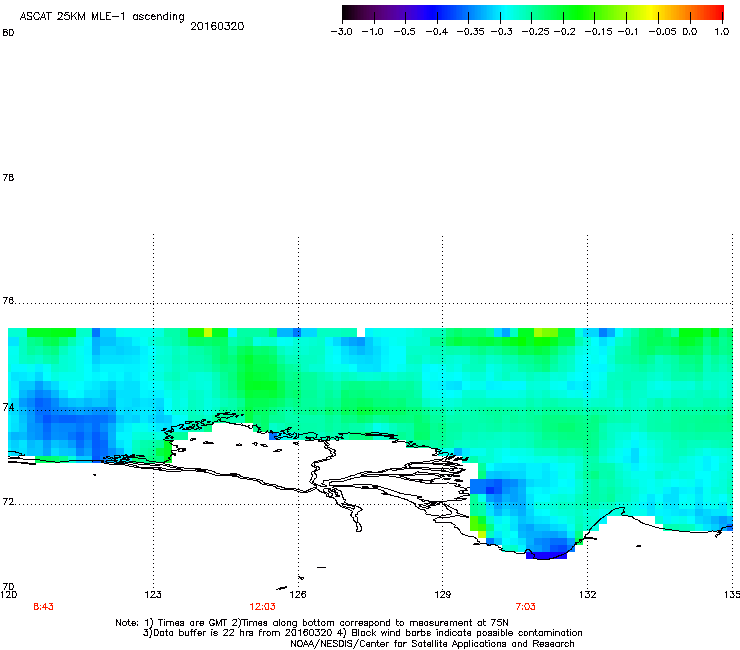Click the longitude label 129

pos(443,594)
